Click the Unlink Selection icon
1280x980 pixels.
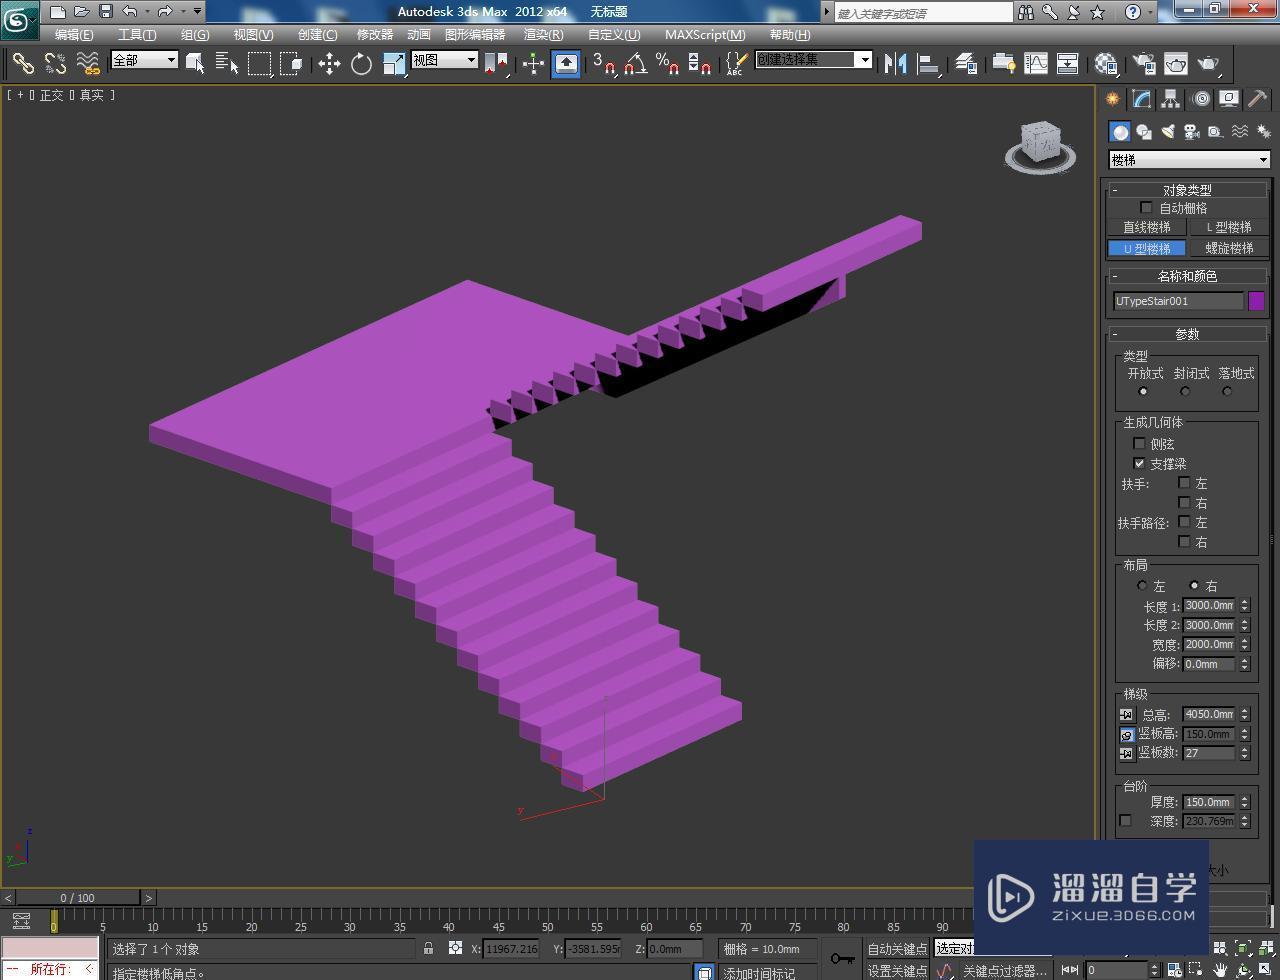[55, 64]
